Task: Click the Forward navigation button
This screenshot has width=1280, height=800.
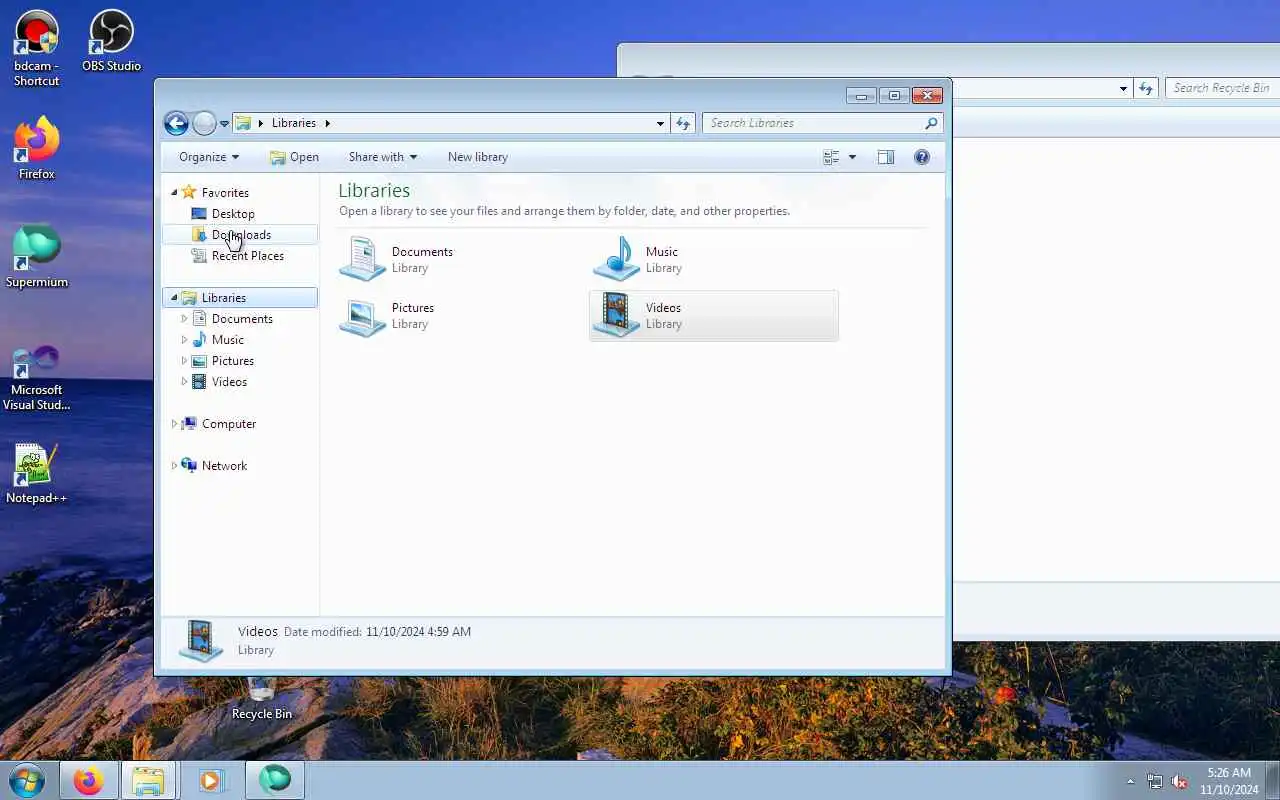Action: coord(204,123)
